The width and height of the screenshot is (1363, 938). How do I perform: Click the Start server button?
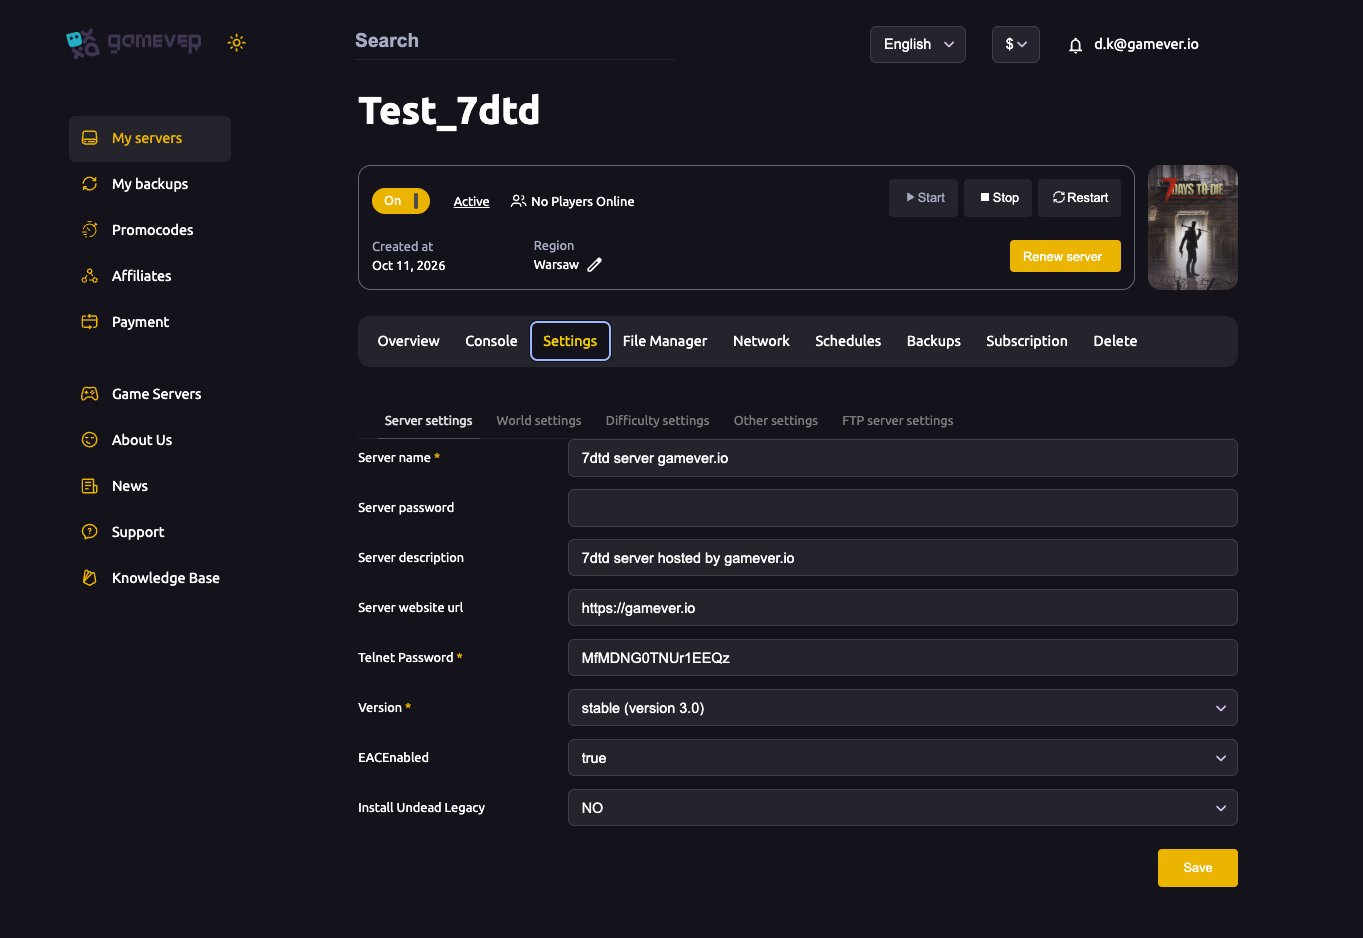coord(924,198)
